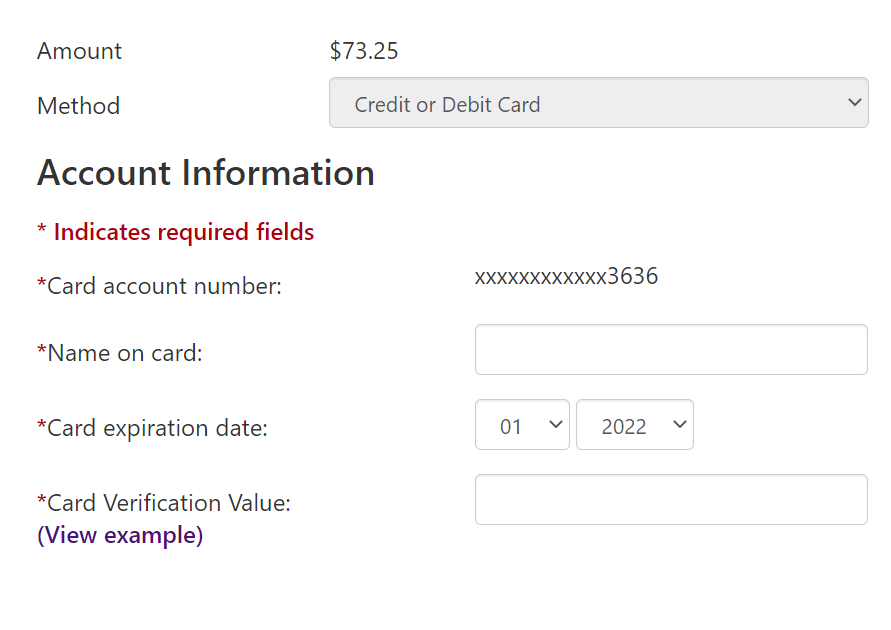891x630 pixels.
Task: Click the $73.25 amount value
Action: (x=364, y=51)
